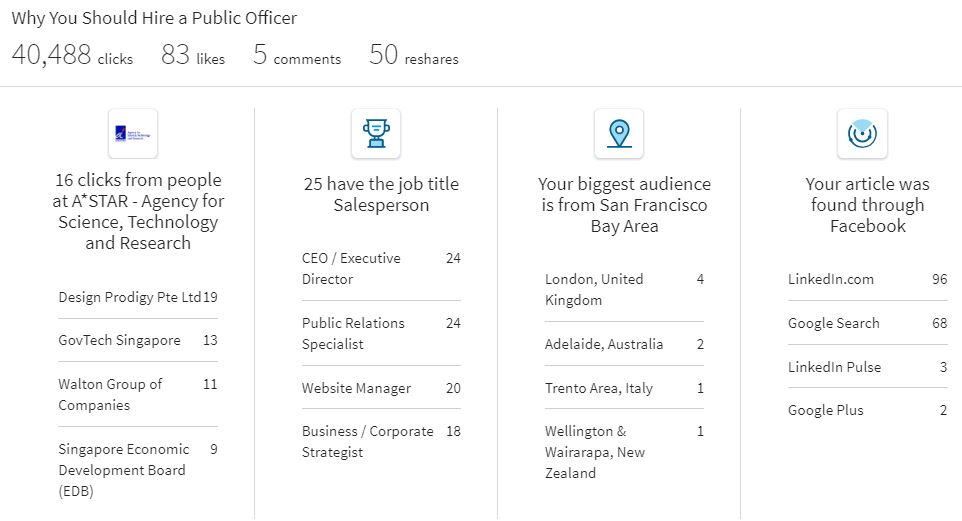Image resolution: width=962 pixels, height=521 pixels.
Task: Select the Singapore Economic Development Board row
Action: (138, 469)
